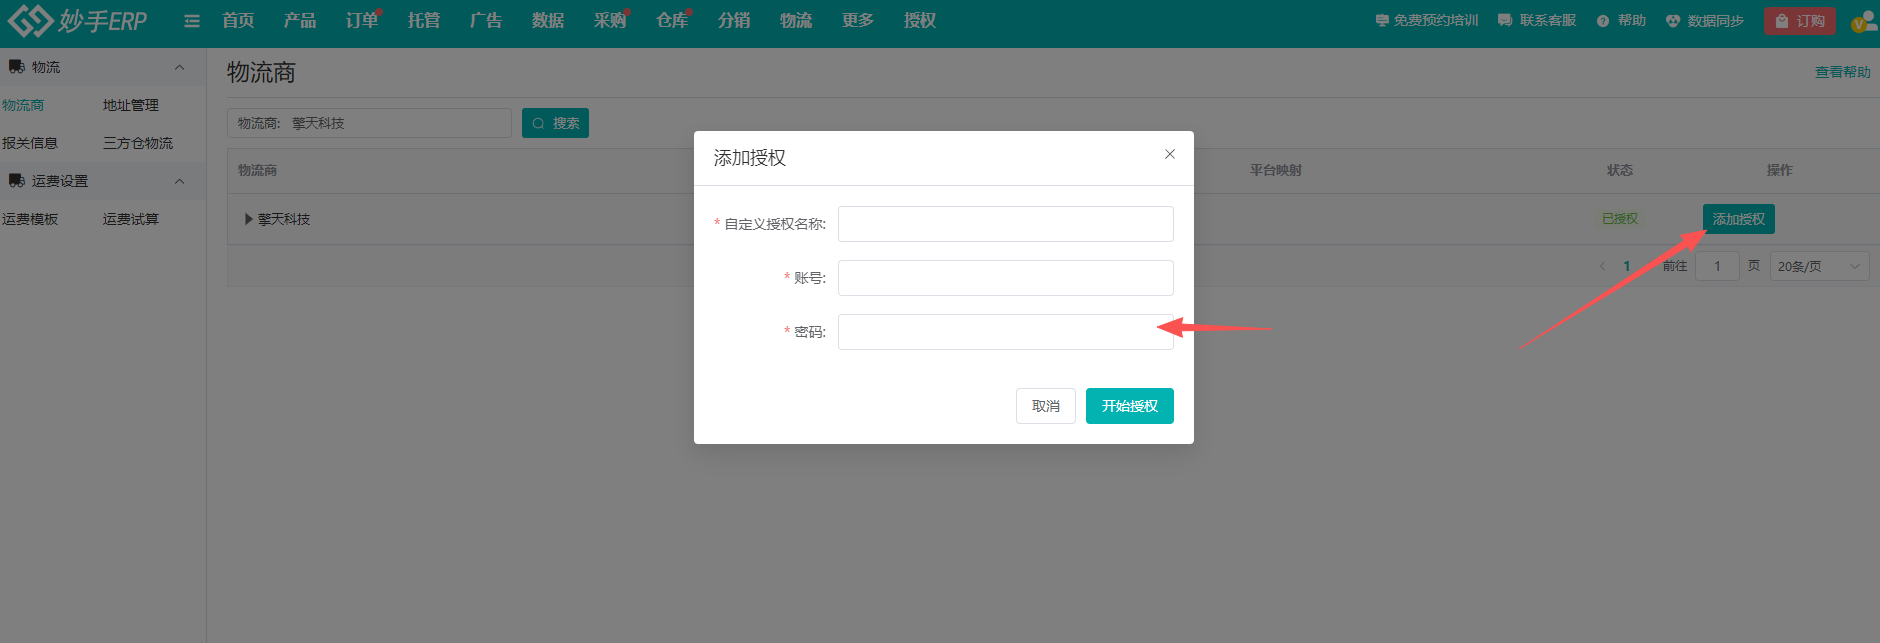
Task: Click the 开始授权 button
Action: click(1130, 406)
